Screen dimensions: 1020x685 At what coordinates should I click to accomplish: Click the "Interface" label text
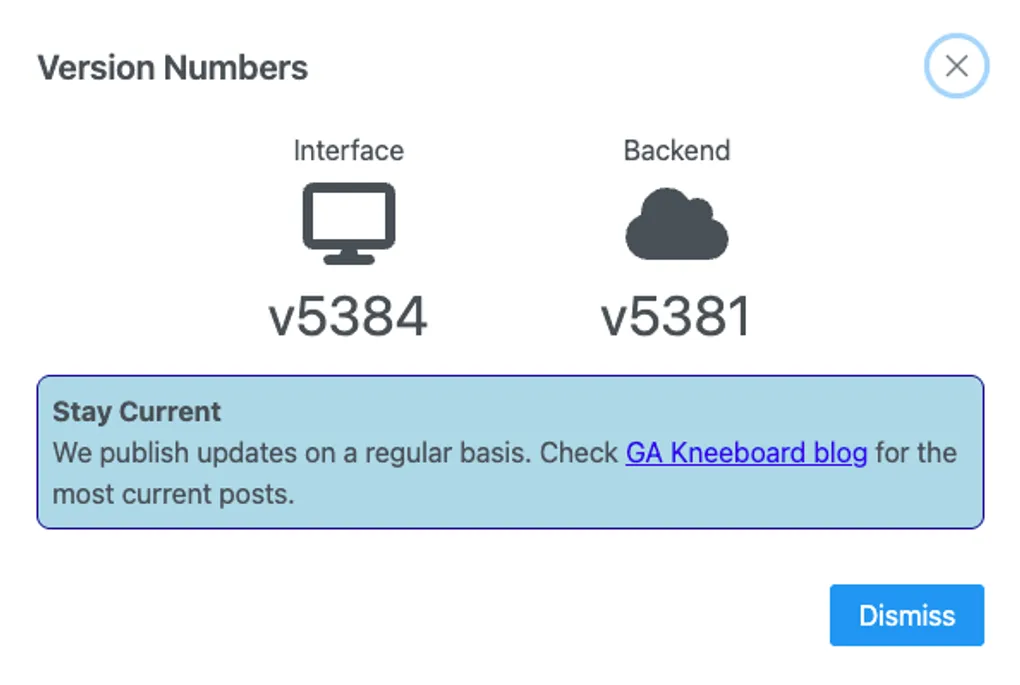(x=348, y=151)
